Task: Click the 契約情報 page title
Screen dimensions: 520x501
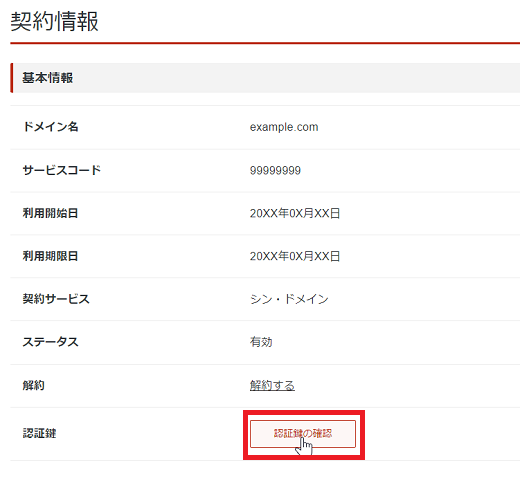Action: [x=54, y=21]
